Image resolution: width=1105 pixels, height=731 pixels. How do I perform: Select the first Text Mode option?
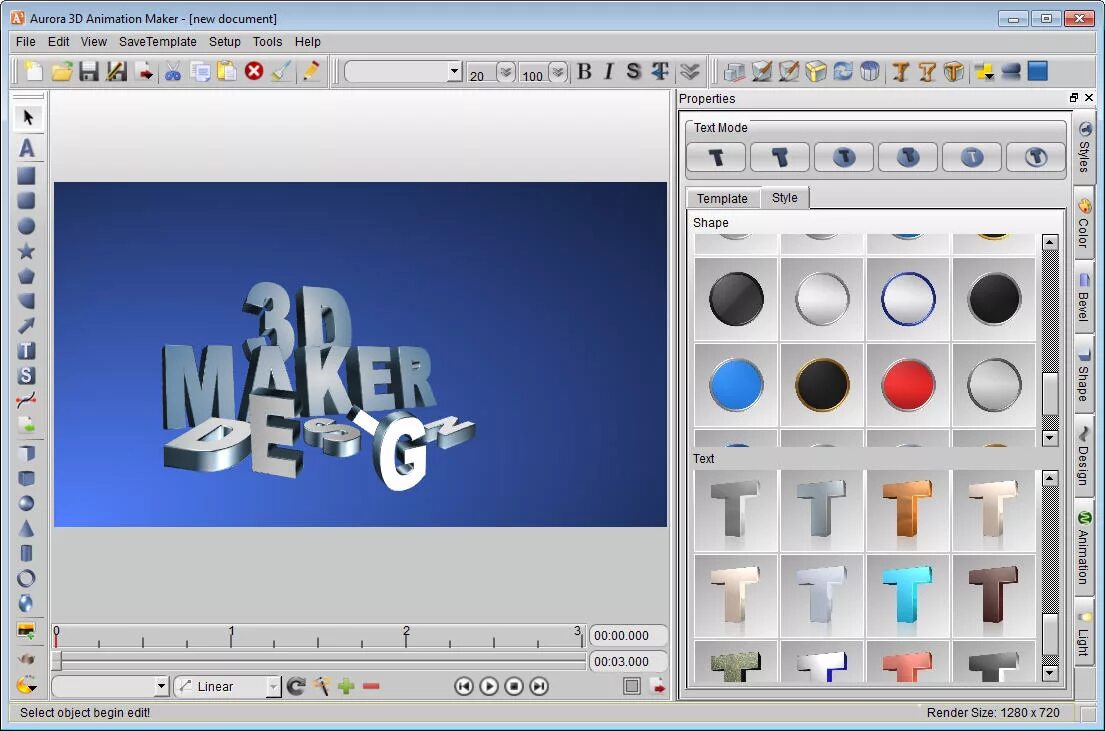click(715, 157)
